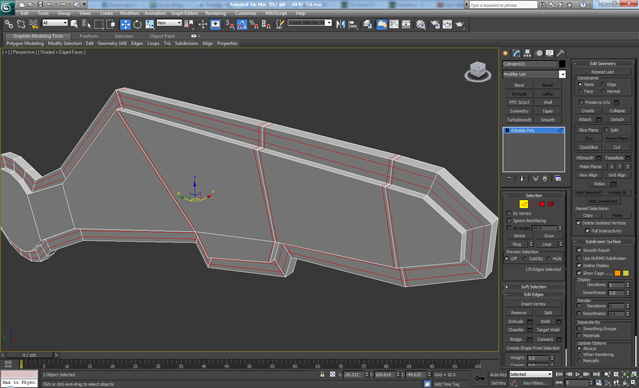The width and height of the screenshot is (639, 388).
Task: Open the Display command panel tab
Action: [x=550, y=53]
